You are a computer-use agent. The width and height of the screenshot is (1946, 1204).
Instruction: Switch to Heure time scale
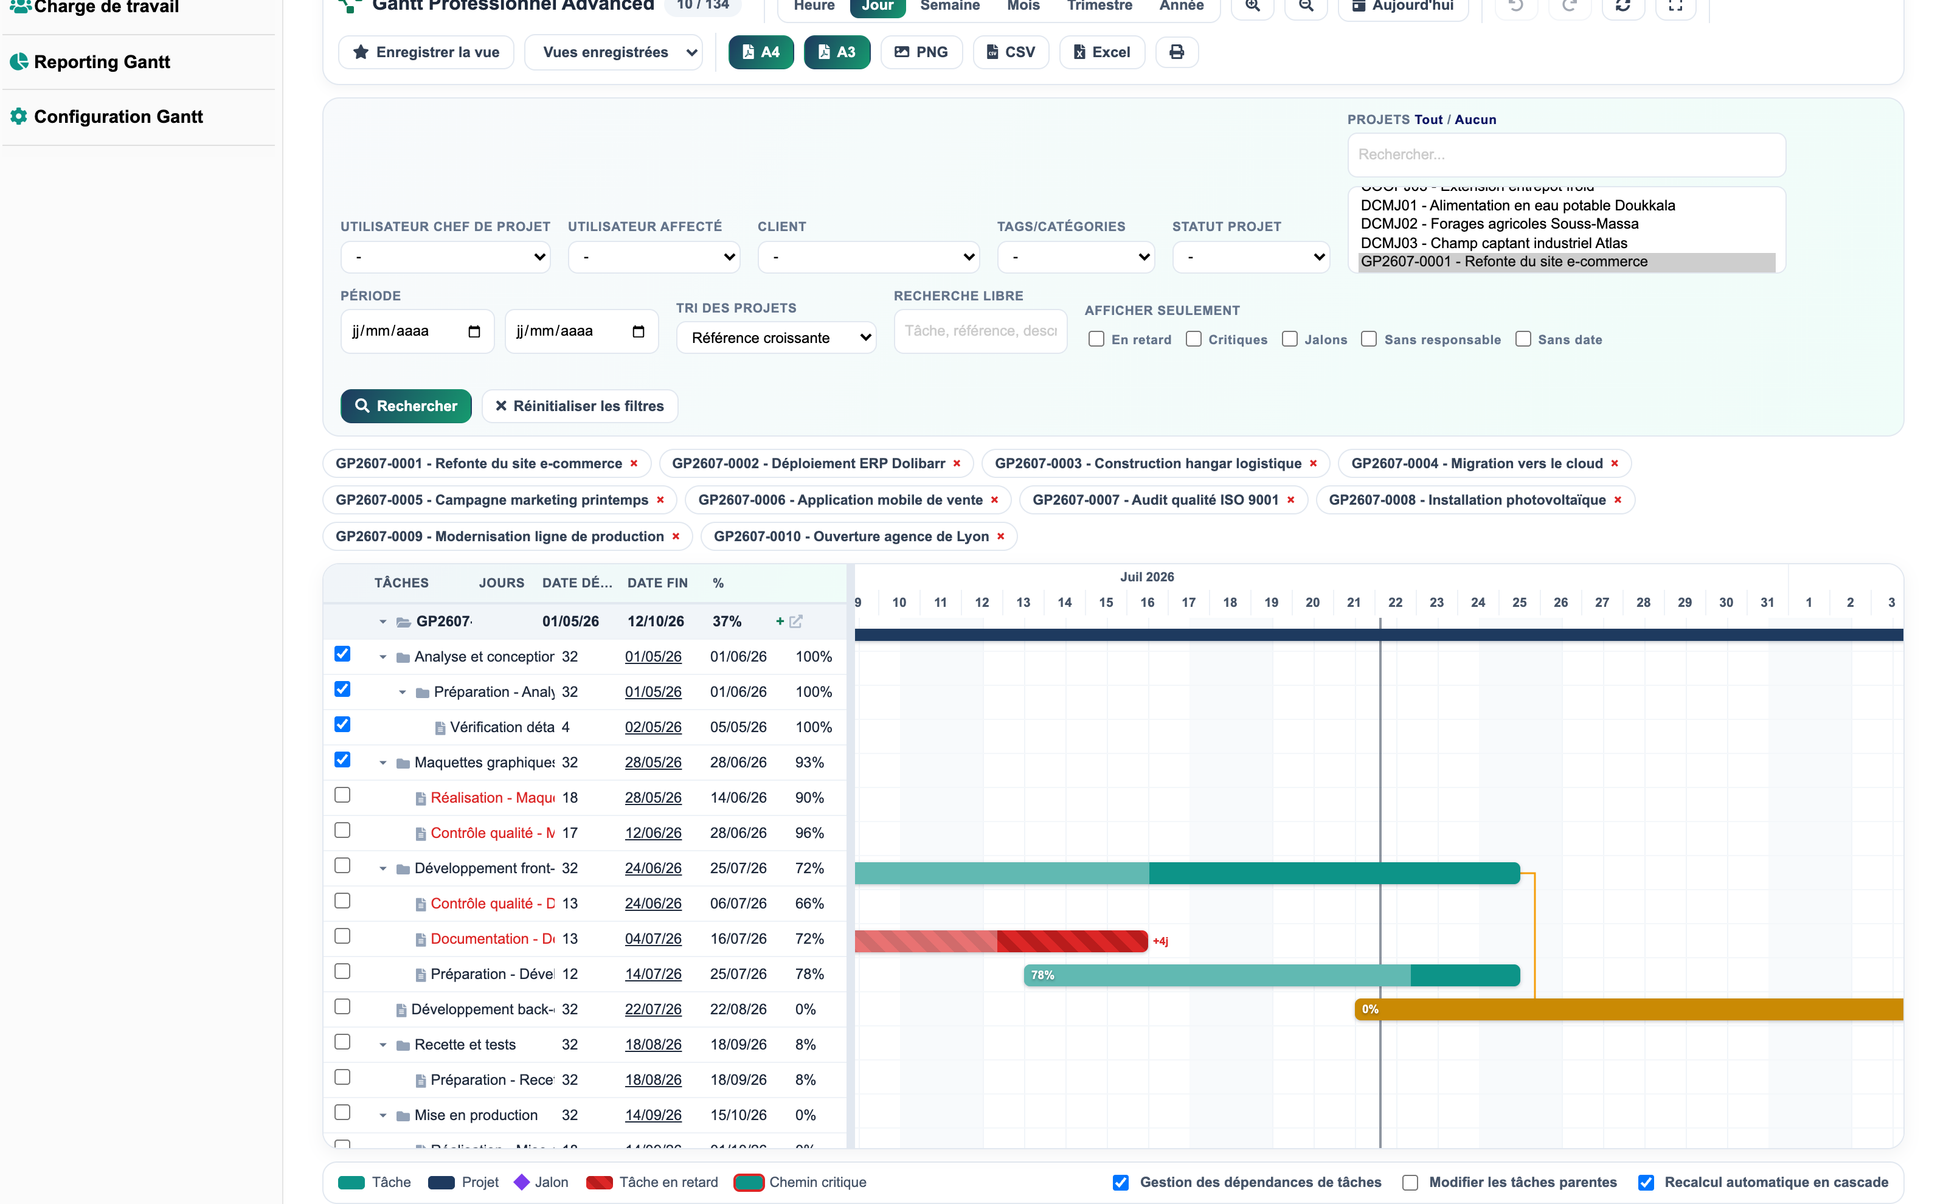[814, 6]
